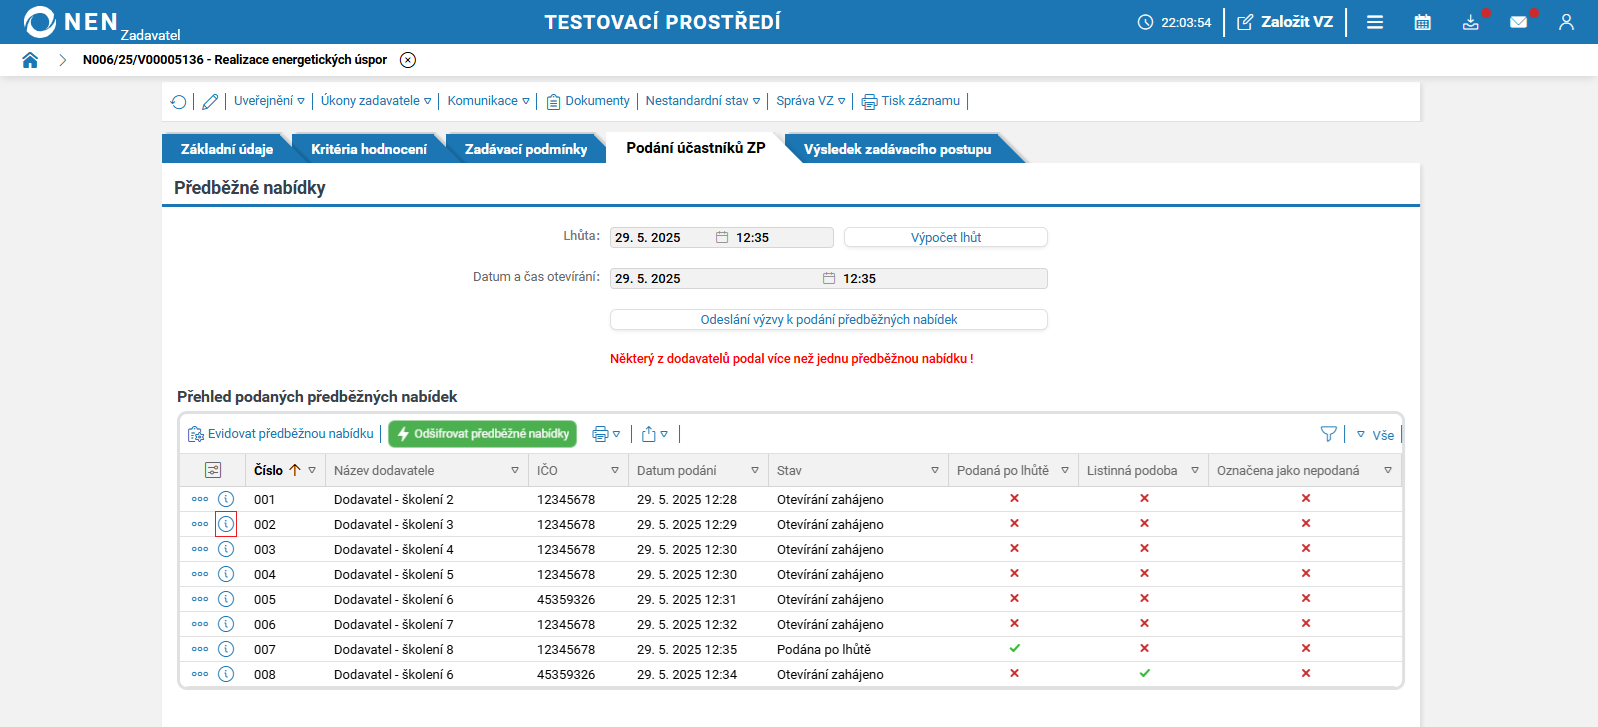Select Dodavatel - školení 2 cell
Viewport: 1598px width, 727px height.
[x=394, y=500]
